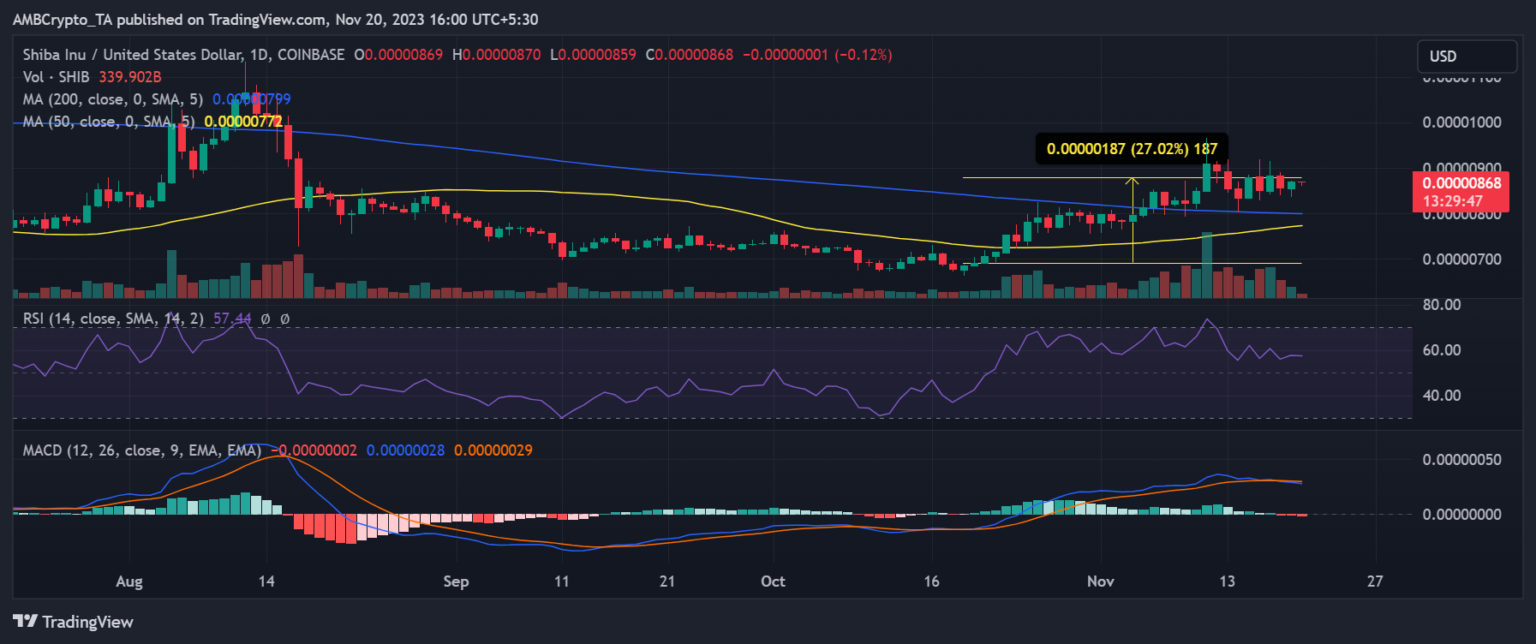Click the Vol SHIB volume legend
Image resolution: width=1536 pixels, height=644 pixels.
pyautogui.click(x=54, y=75)
